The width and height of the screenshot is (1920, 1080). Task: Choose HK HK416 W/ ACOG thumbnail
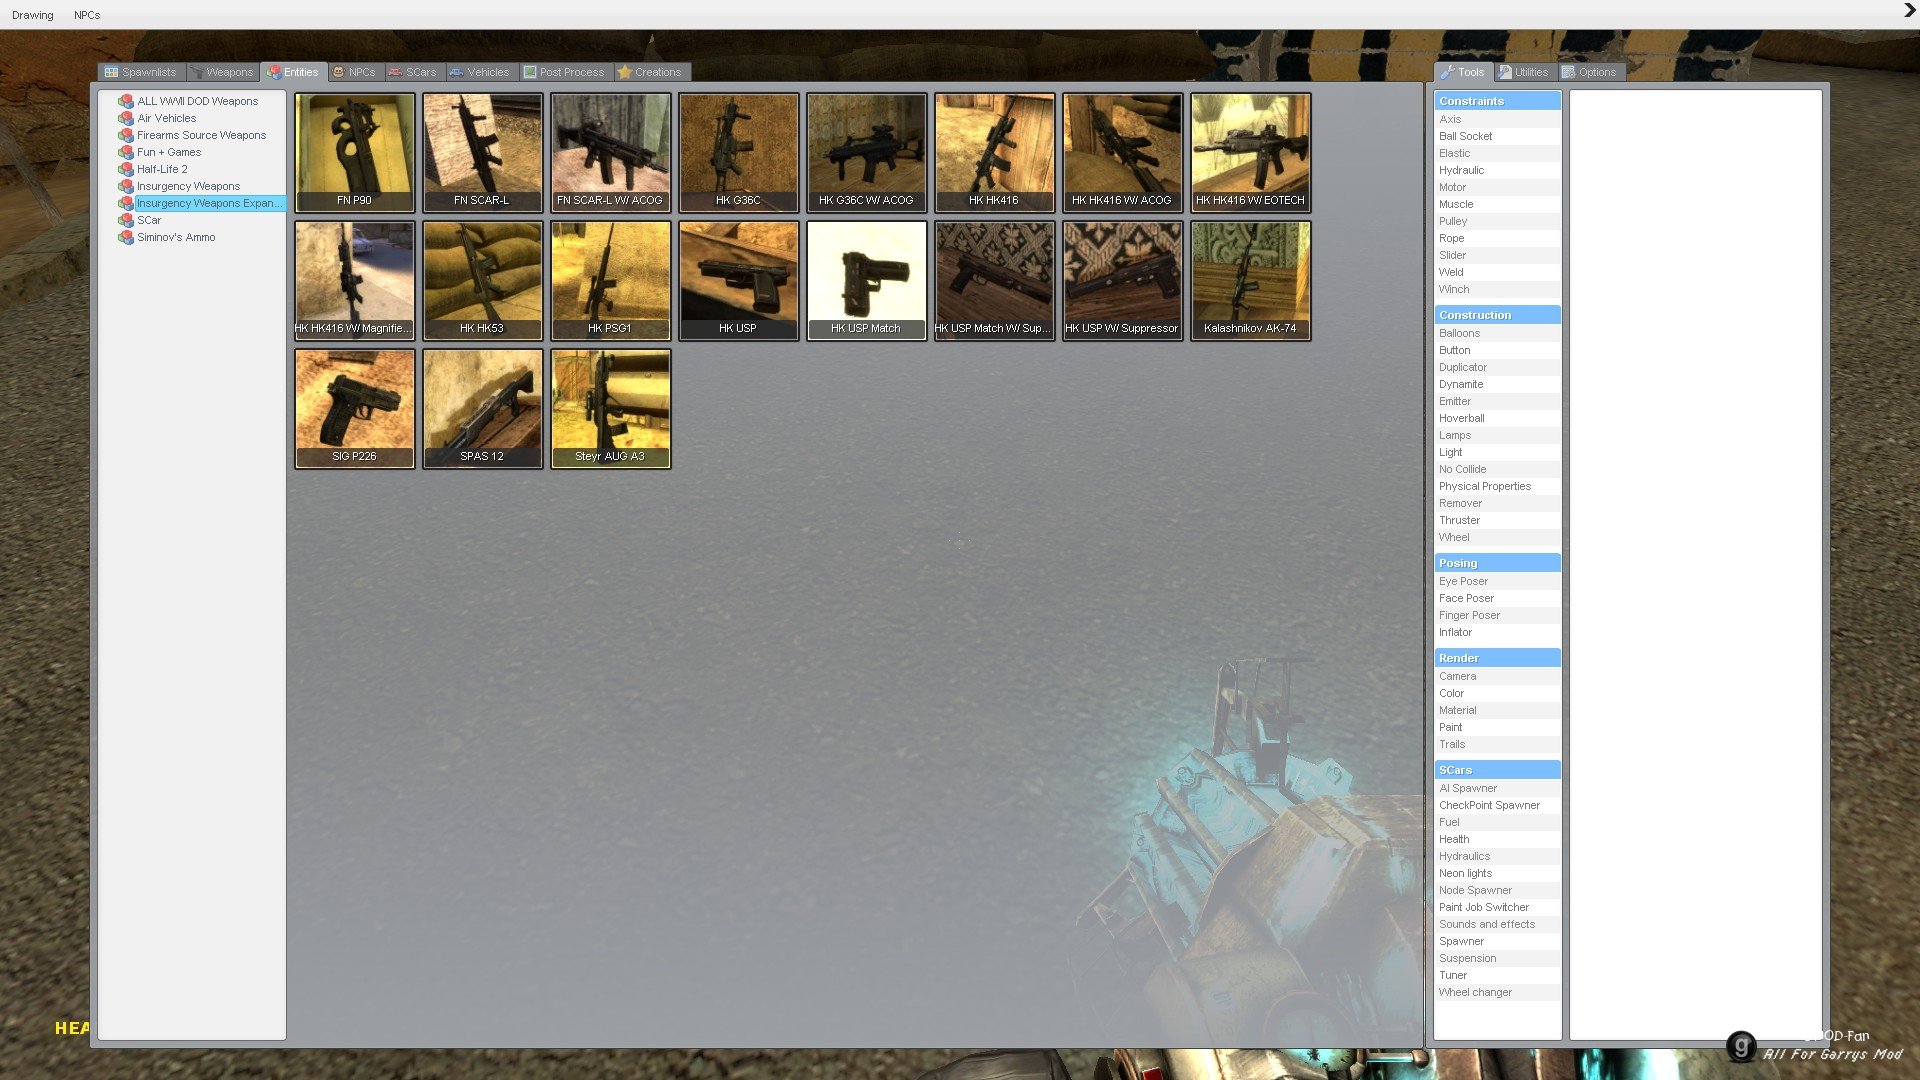tap(1122, 152)
